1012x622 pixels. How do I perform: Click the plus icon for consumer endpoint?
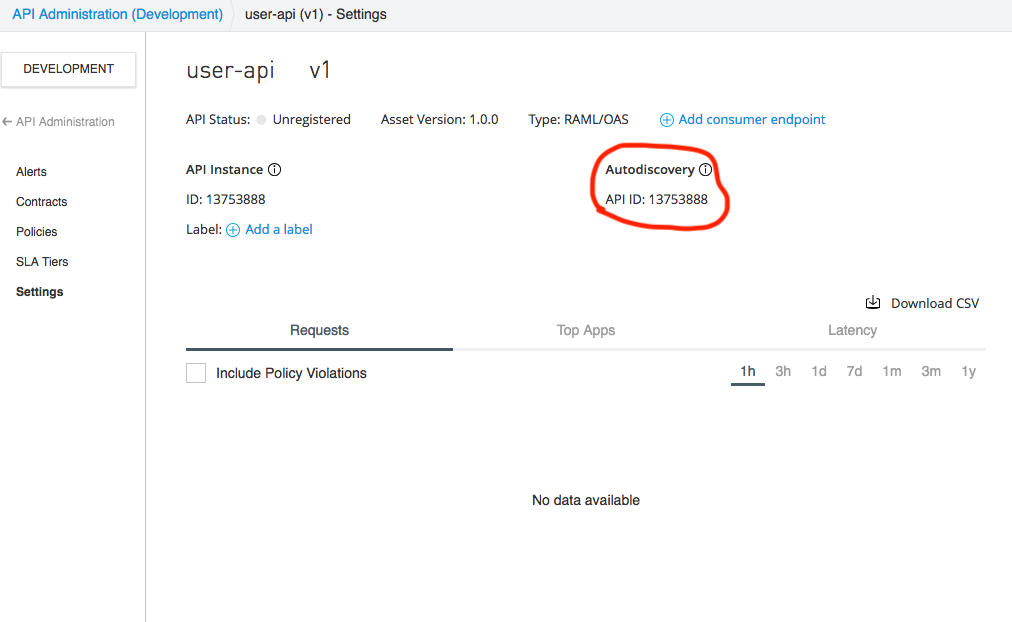pos(667,120)
